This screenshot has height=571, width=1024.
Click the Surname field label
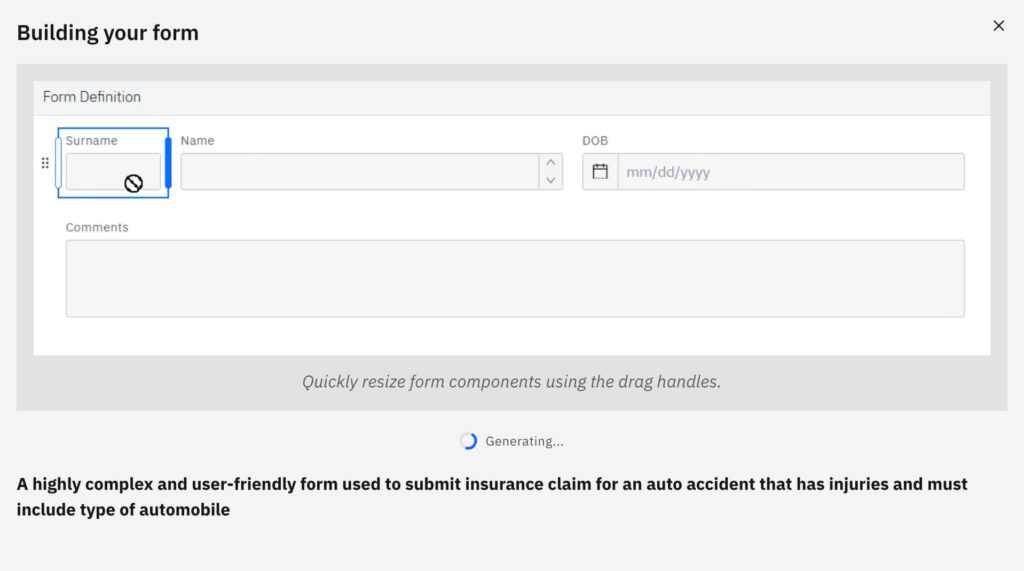click(x=91, y=140)
